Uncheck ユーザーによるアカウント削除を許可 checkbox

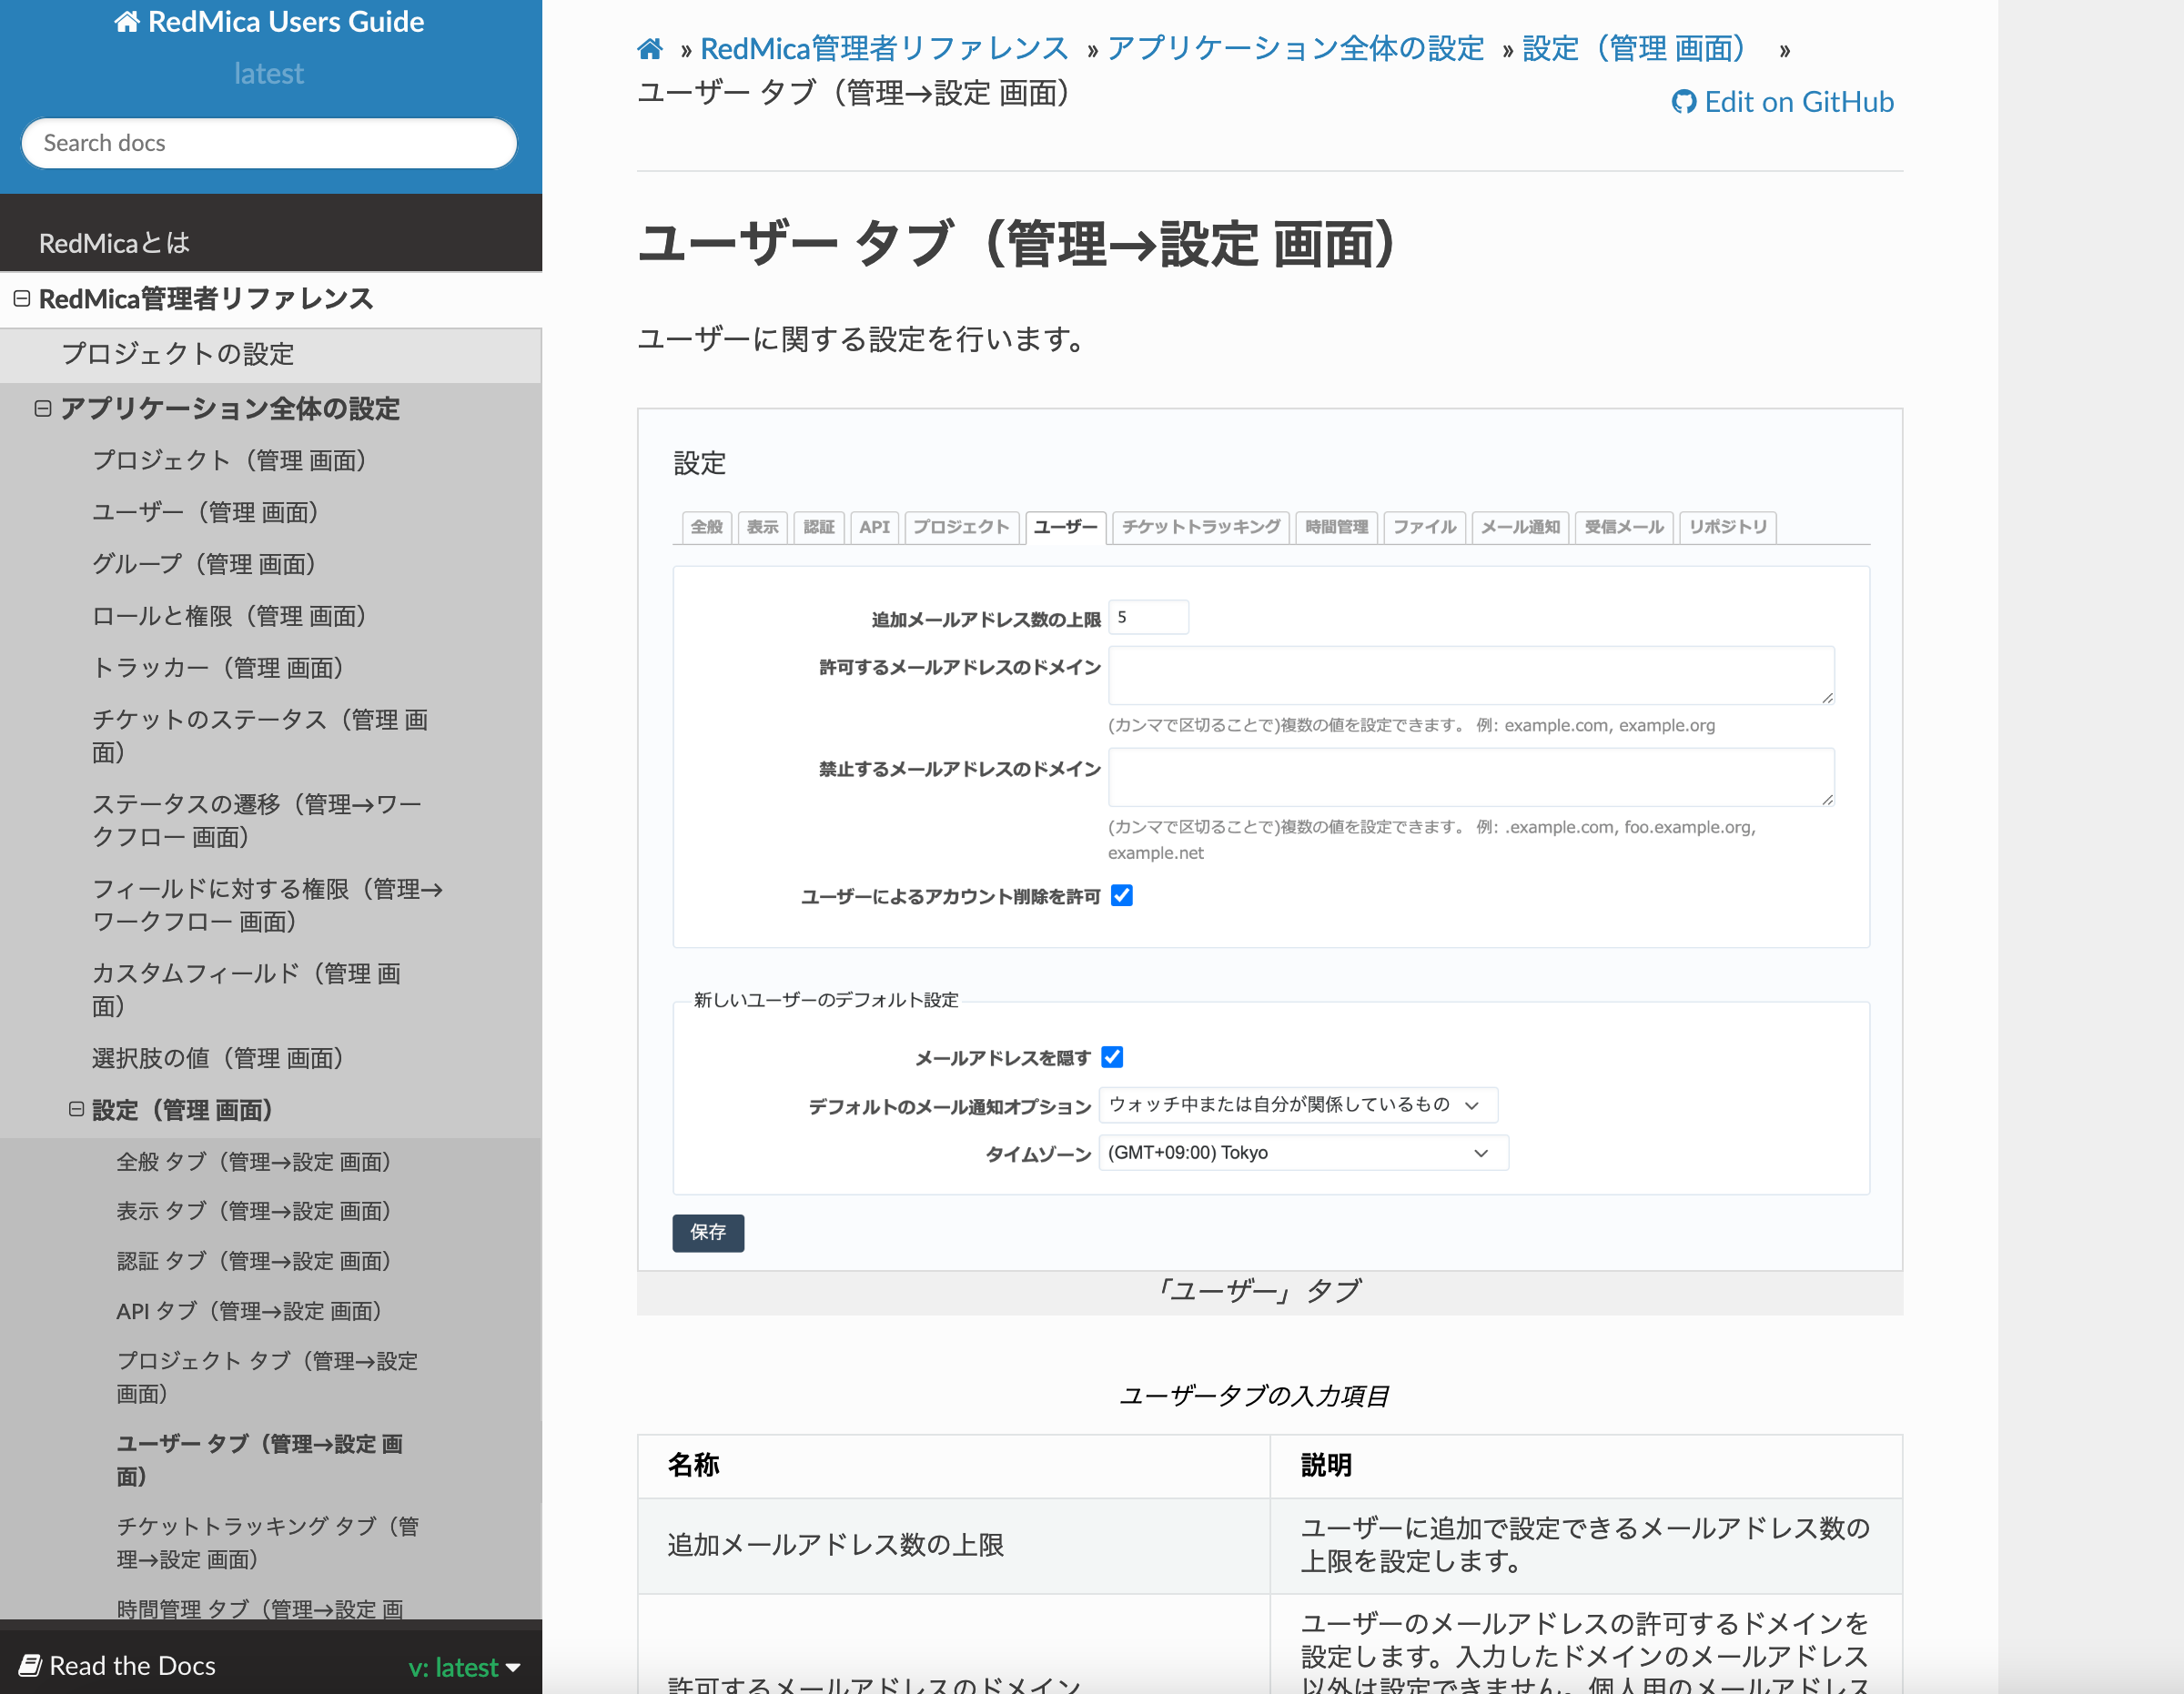coord(1122,895)
